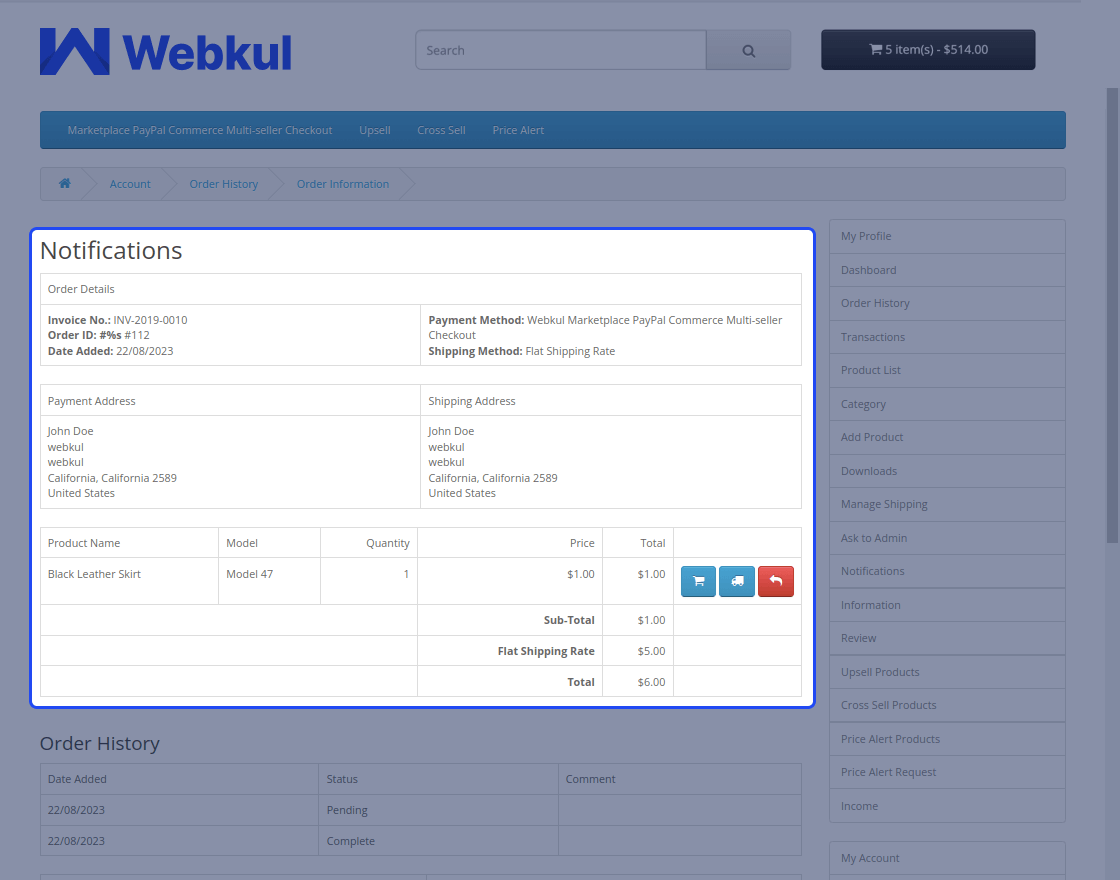Click the Payment Address header cell
The image size is (1120, 880).
click(x=230, y=401)
